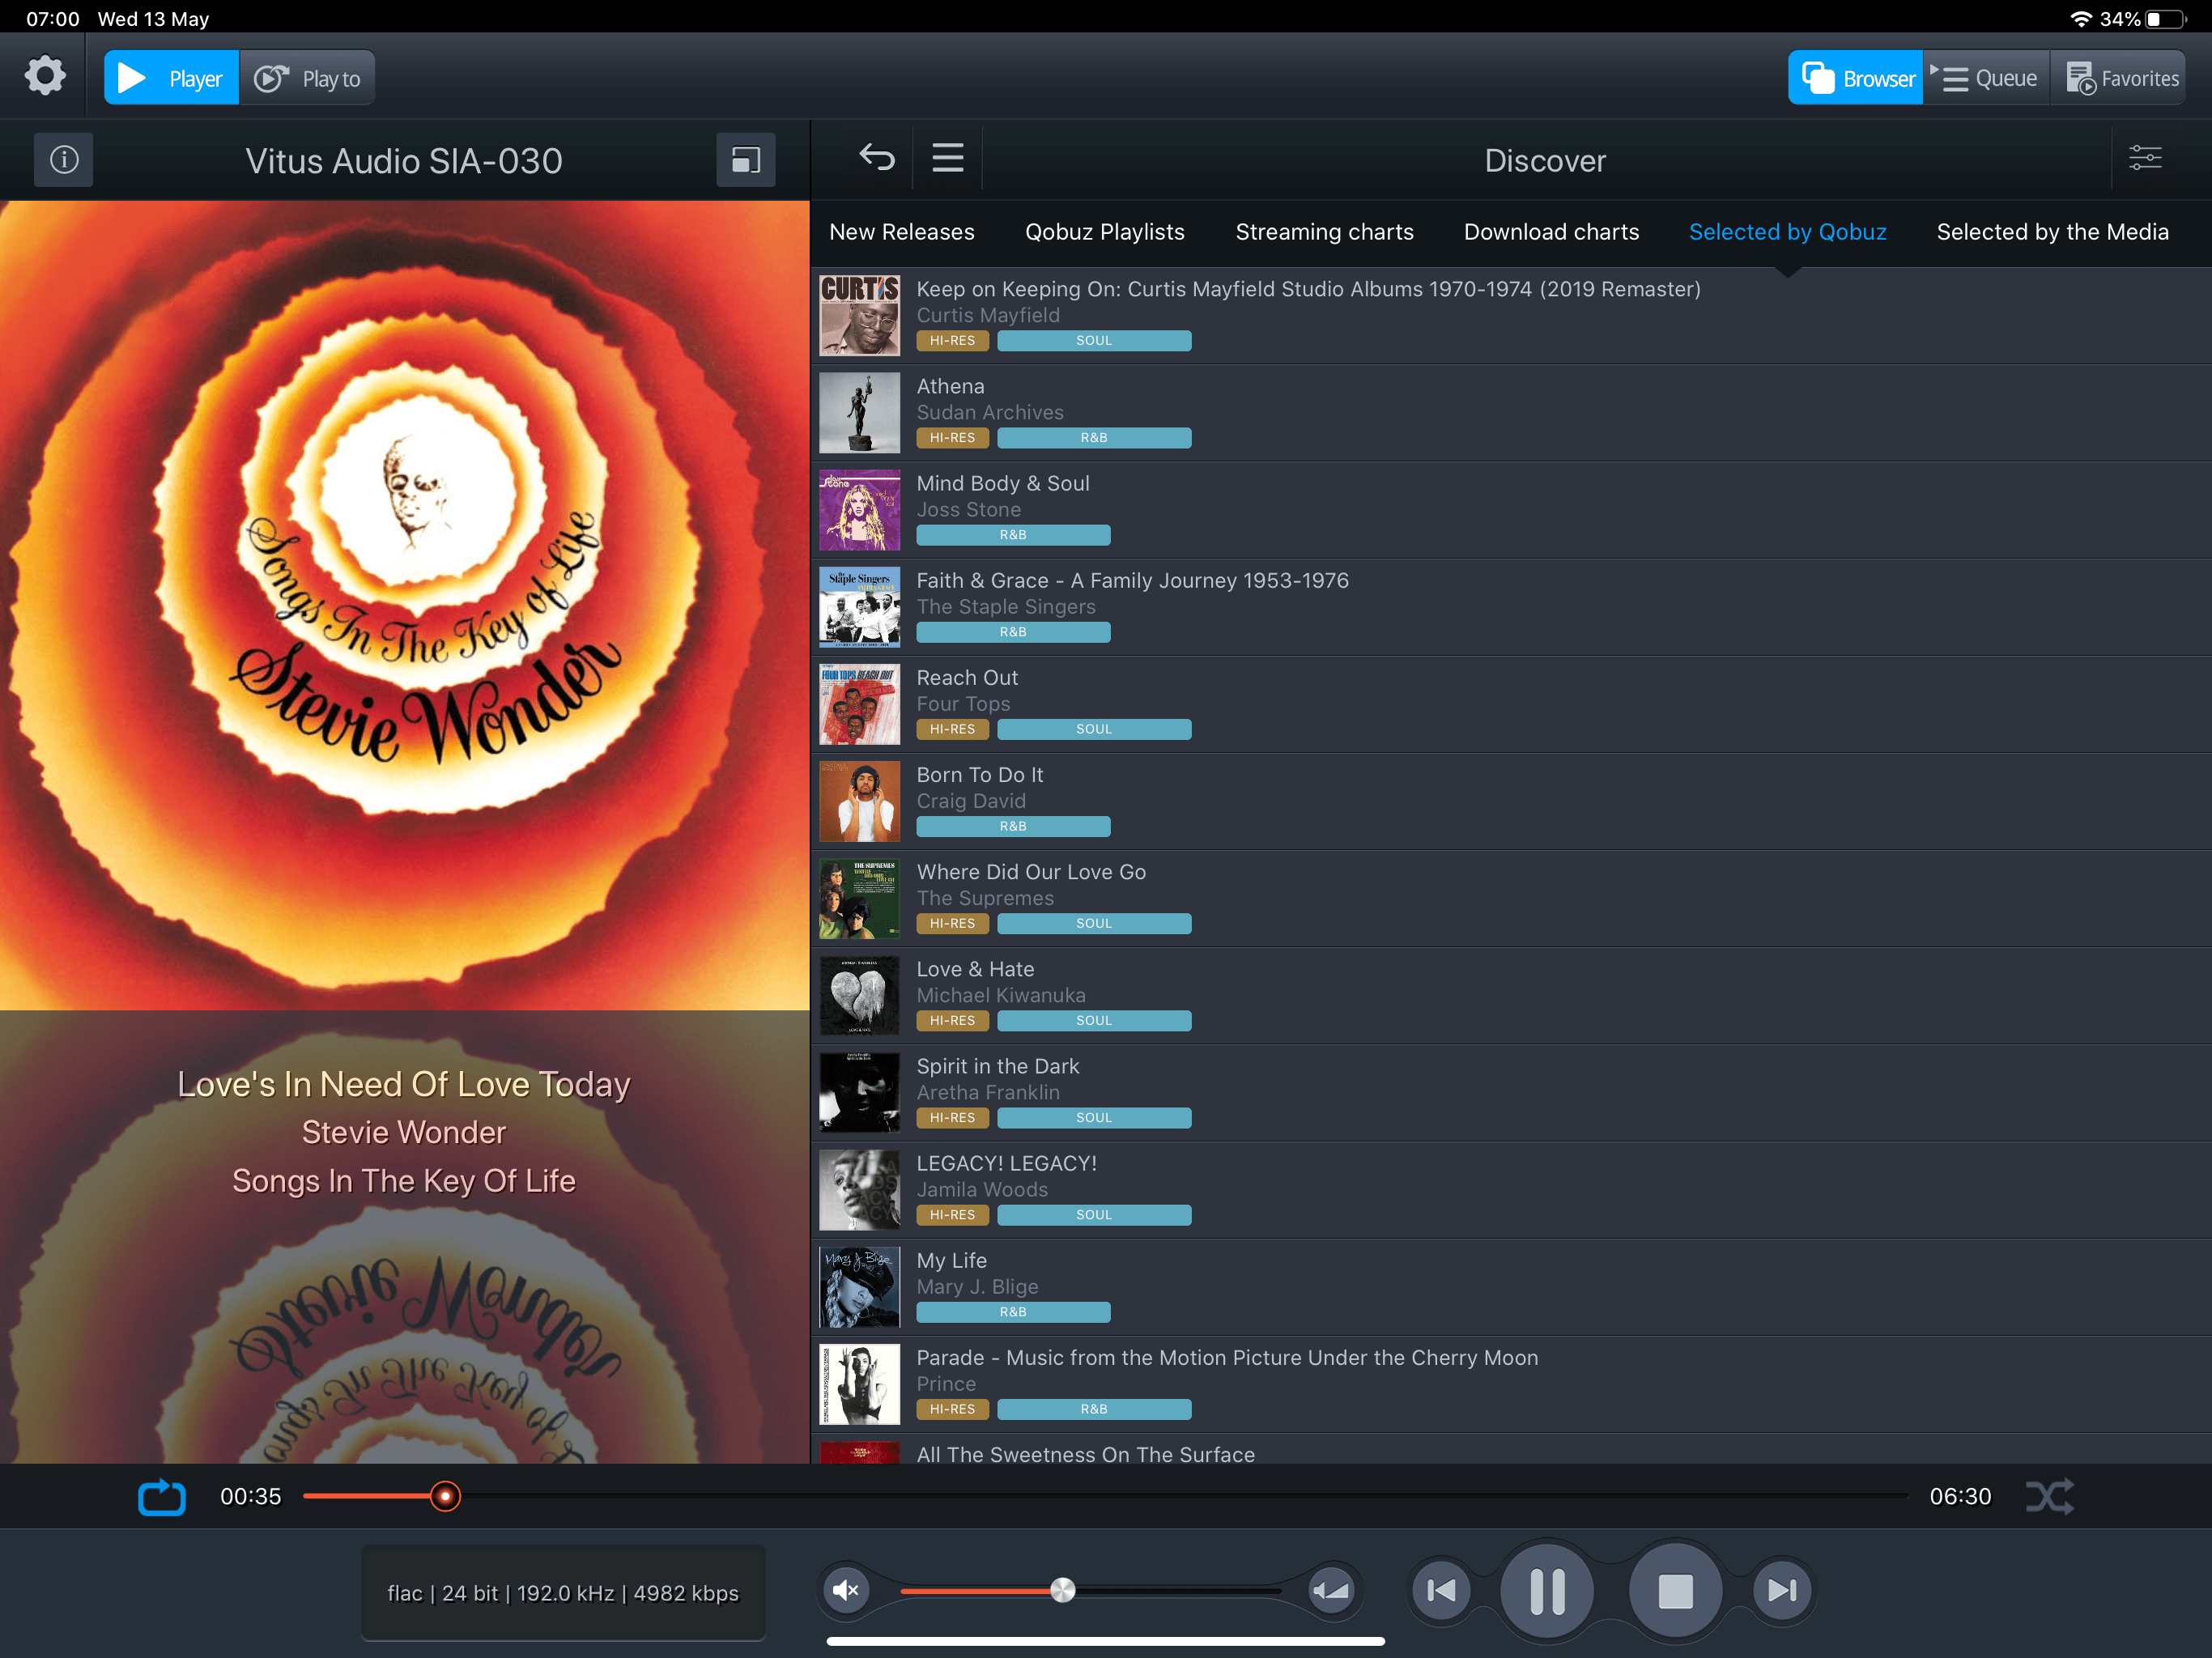Open the Favorites view

[x=2120, y=78]
